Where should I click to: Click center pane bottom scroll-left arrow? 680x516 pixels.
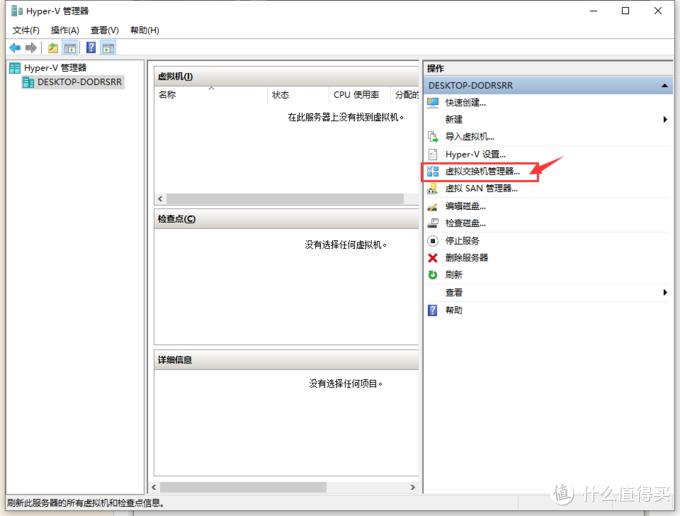click(x=154, y=487)
